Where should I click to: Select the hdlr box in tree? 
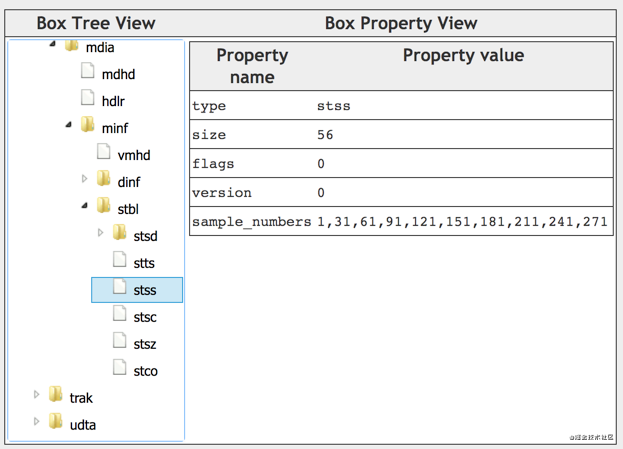(113, 101)
